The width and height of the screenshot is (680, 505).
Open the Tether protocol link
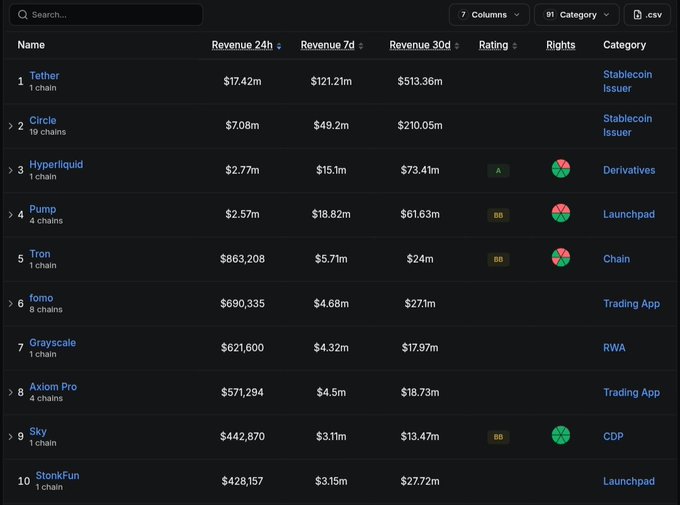click(x=44, y=75)
